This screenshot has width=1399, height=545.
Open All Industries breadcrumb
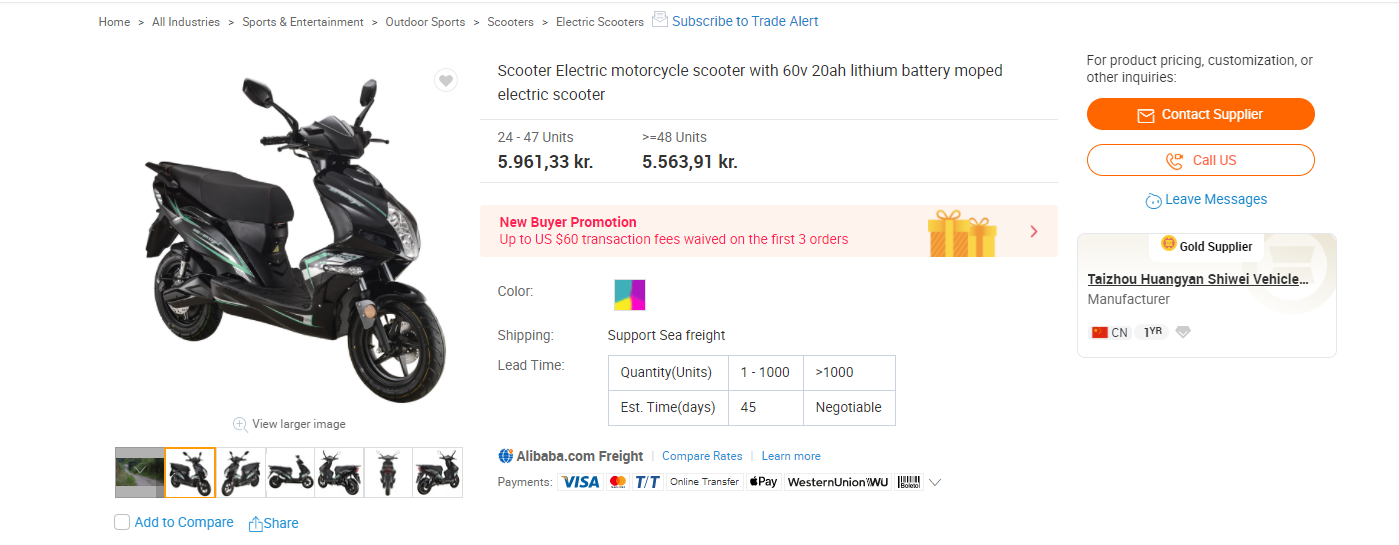tap(186, 22)
